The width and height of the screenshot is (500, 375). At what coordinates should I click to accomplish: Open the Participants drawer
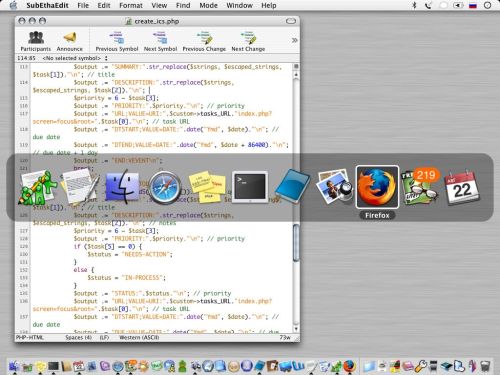coord(36,41)
